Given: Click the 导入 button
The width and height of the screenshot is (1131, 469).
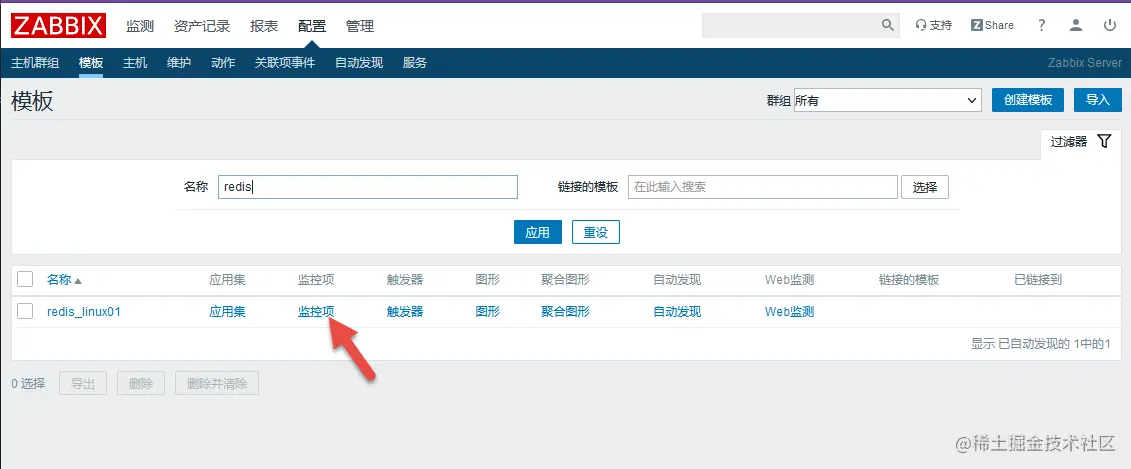Looking at the screenshot, I should tap(1098, 100).
